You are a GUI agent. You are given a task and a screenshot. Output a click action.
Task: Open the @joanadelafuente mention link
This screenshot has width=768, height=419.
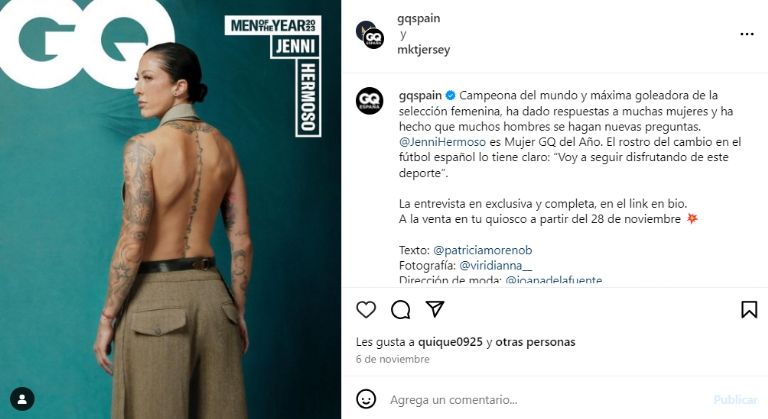tap(553, 280)
